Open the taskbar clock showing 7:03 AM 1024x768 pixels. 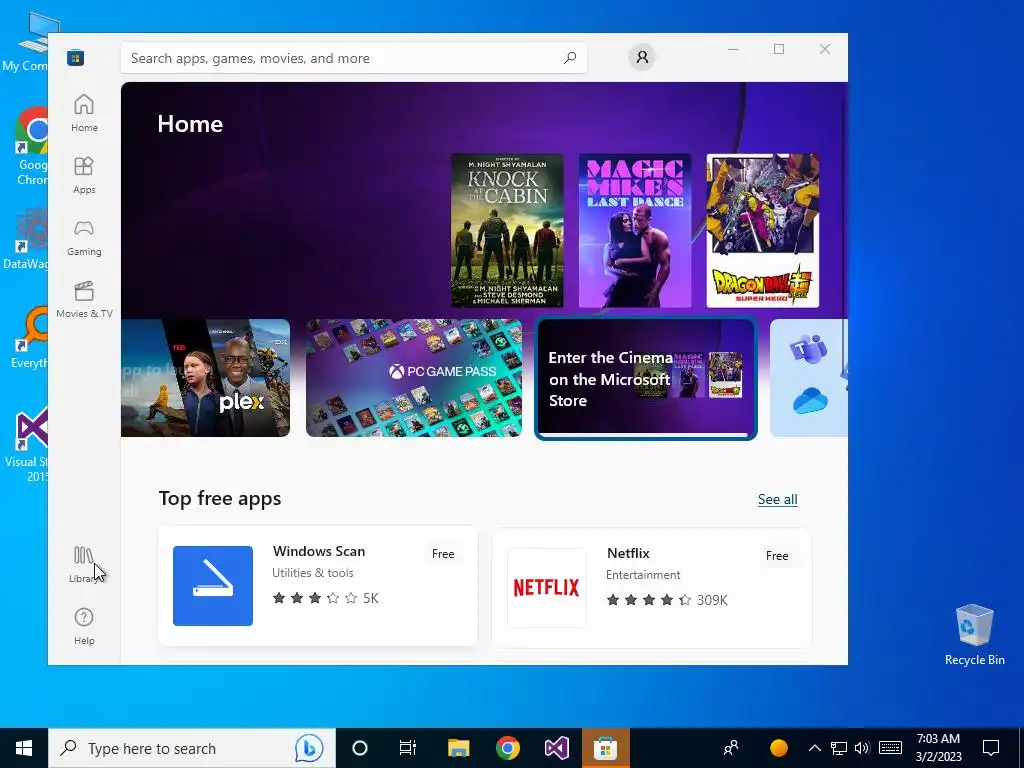[x=938, y=748]
